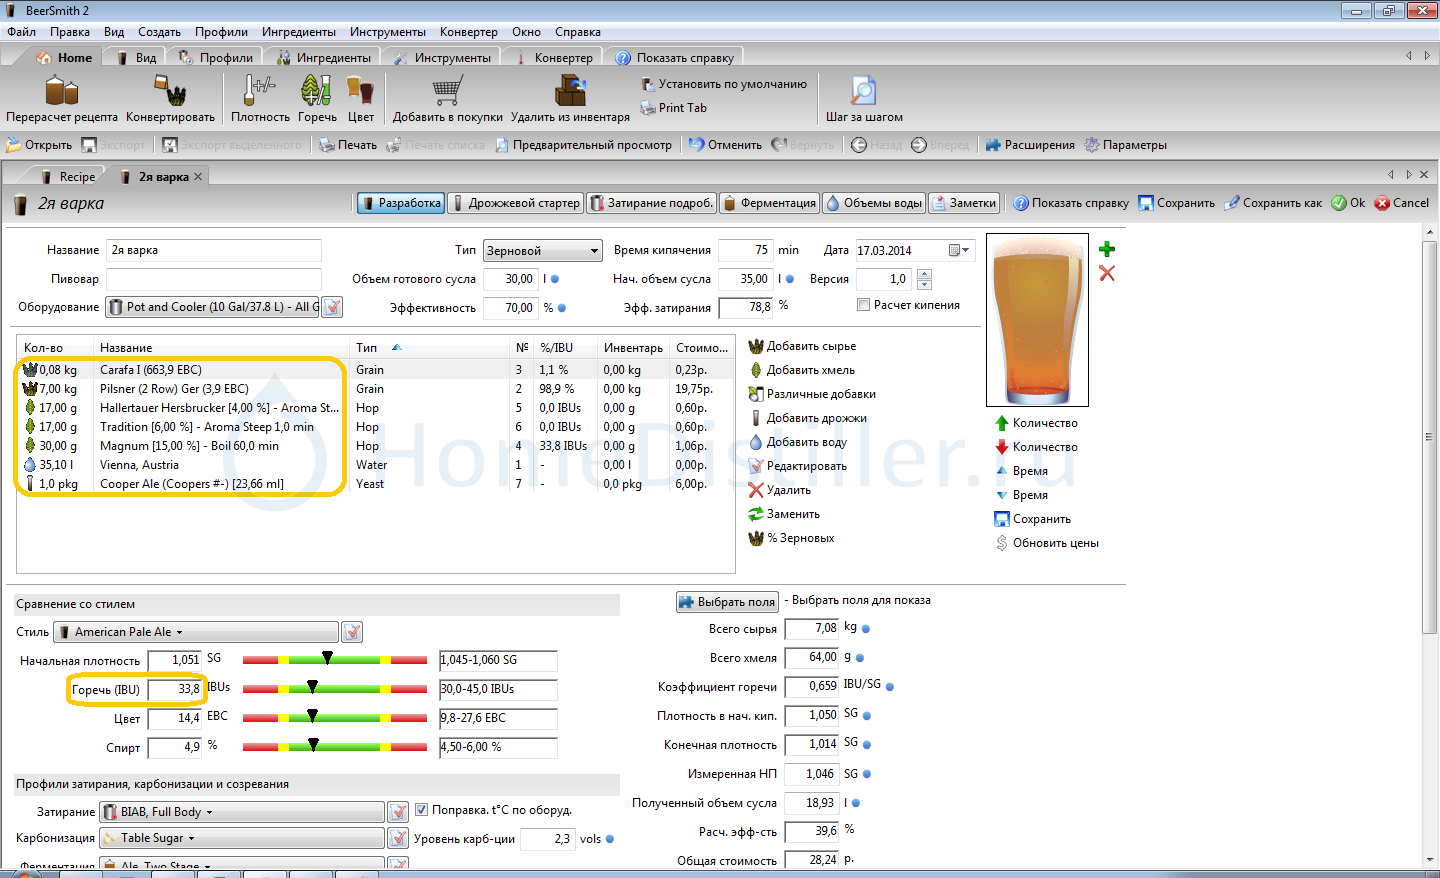Increase Версия stepper value

point(924,274)
